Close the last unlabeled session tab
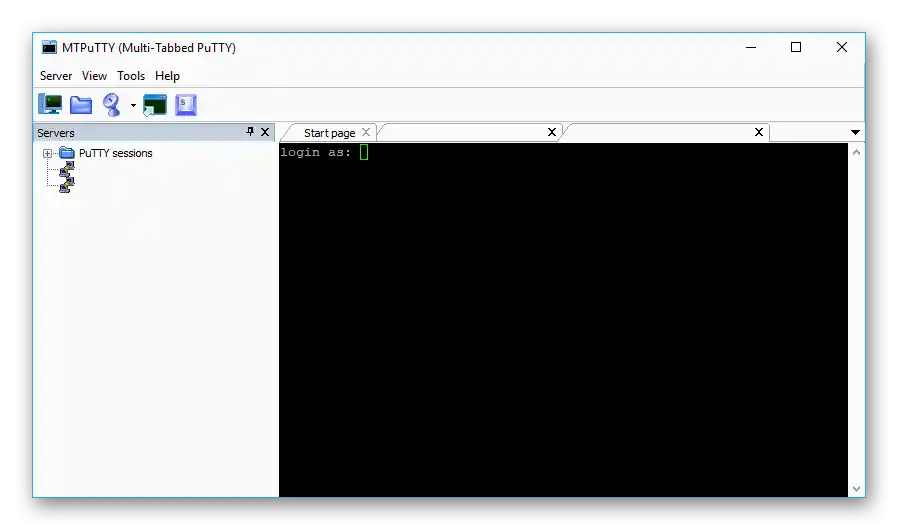The image size is (898, 530). tap(759, 132)
